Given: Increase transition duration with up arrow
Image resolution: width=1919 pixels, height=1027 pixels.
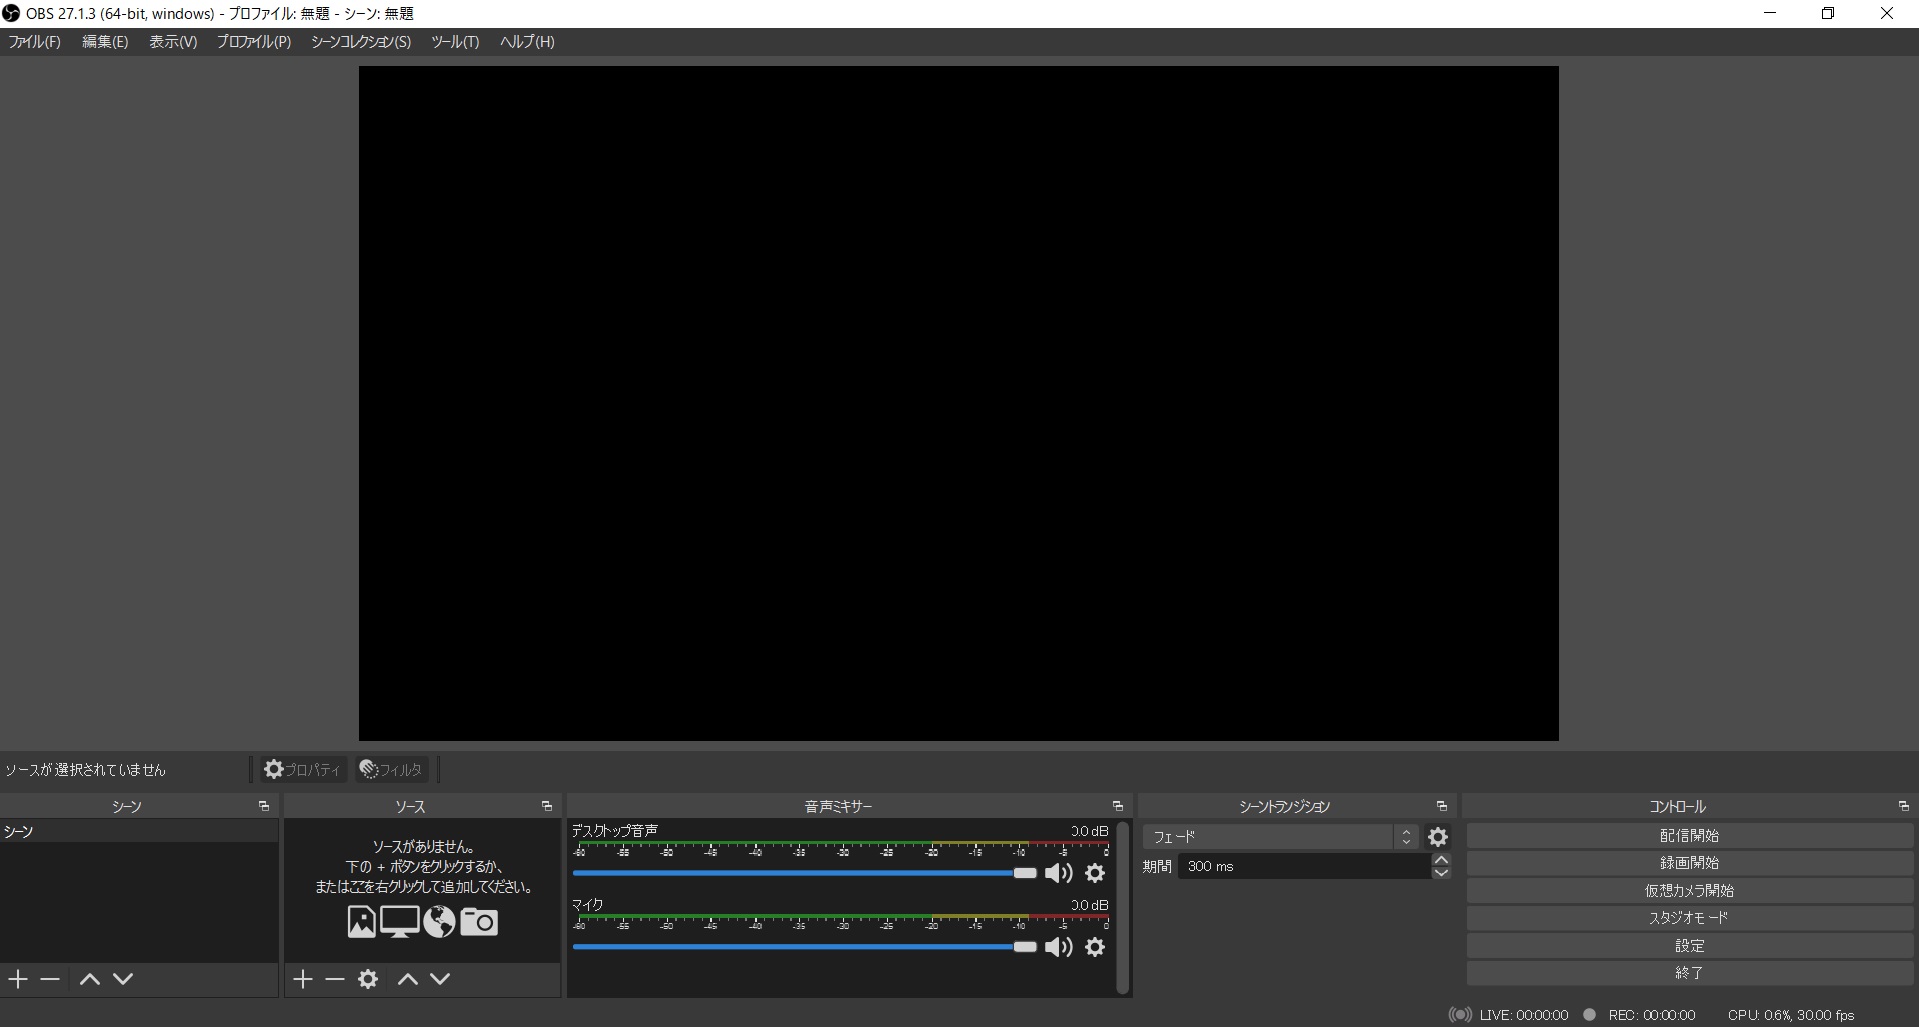Looking at the screenshot, I should click(1441, 860).
